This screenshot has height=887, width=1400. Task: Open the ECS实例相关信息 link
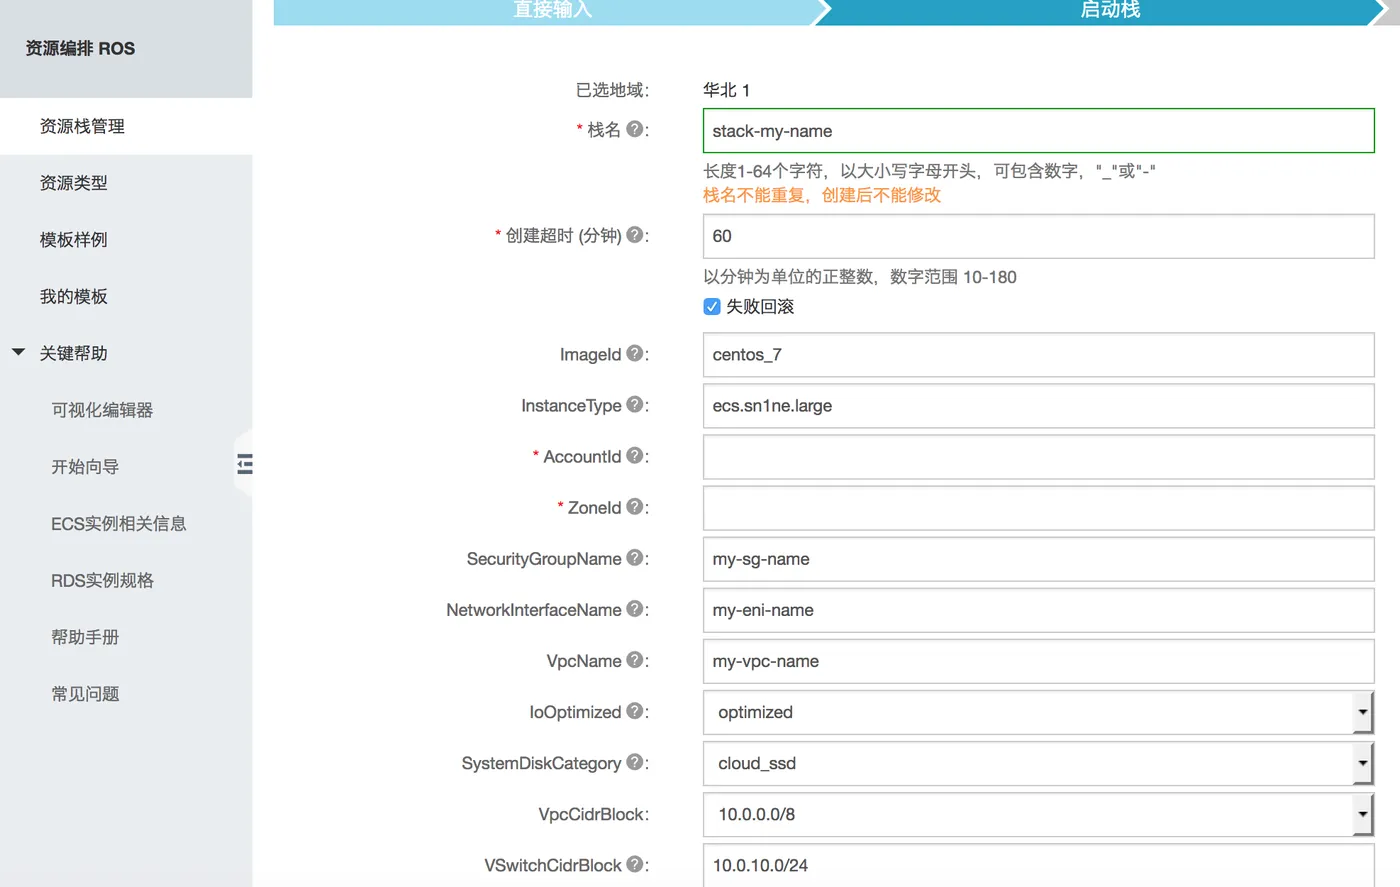[119, 524]
